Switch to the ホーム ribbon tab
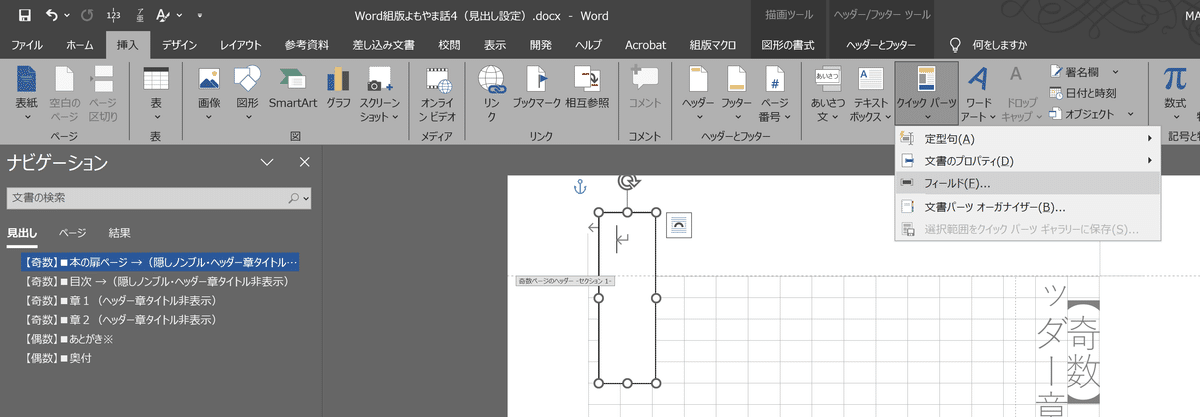Screen dimensions: 1200x417 80,45
